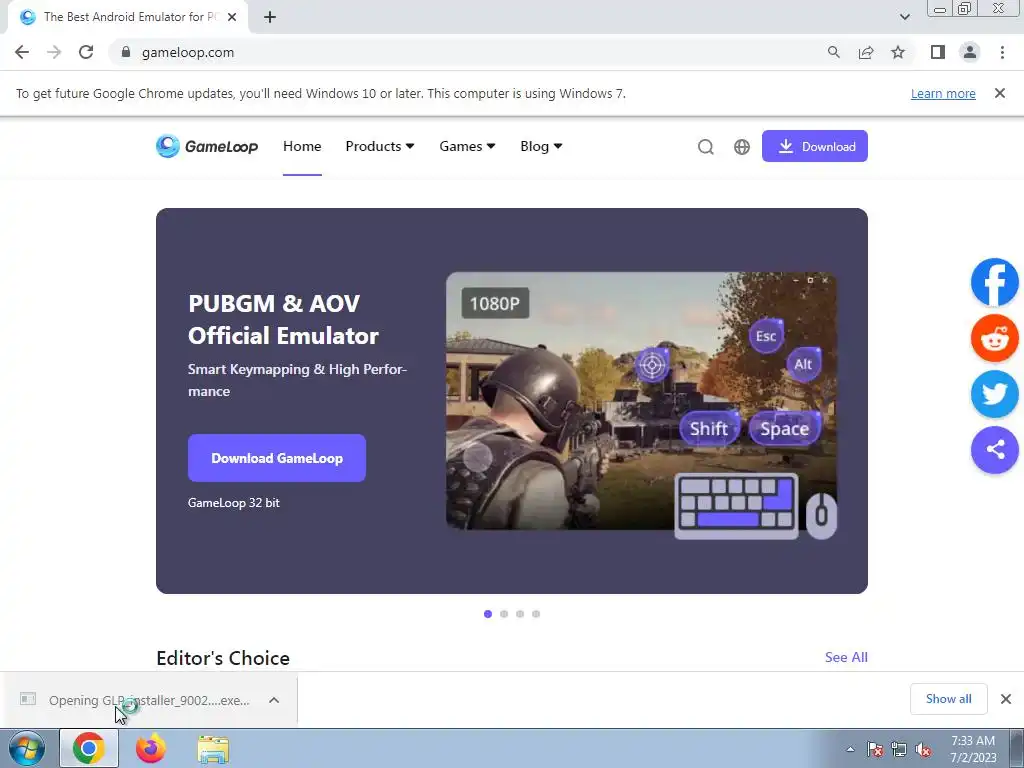
Task: Click the browser forward arrow
Action: click(54, 52)
